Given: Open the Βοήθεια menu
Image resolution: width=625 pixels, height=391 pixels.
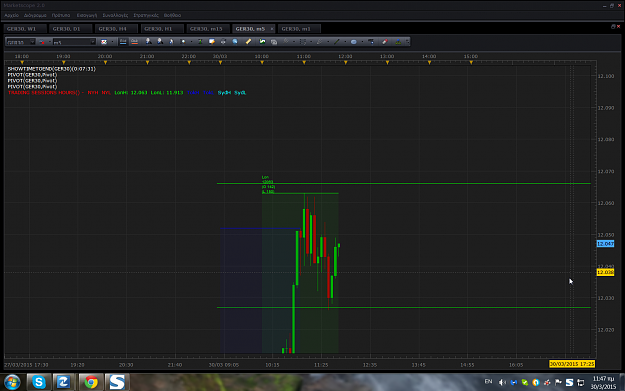Looking at the screenshot, I should [x=172, y=15].
